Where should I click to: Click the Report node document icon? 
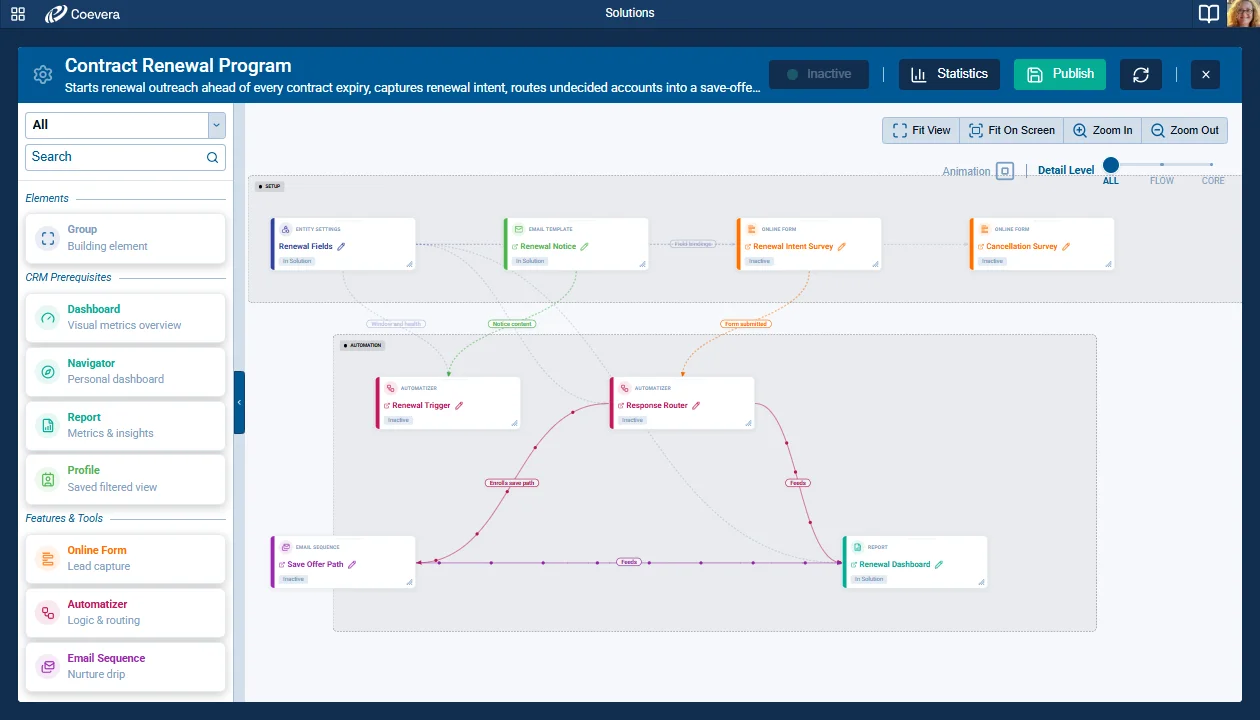857,547
